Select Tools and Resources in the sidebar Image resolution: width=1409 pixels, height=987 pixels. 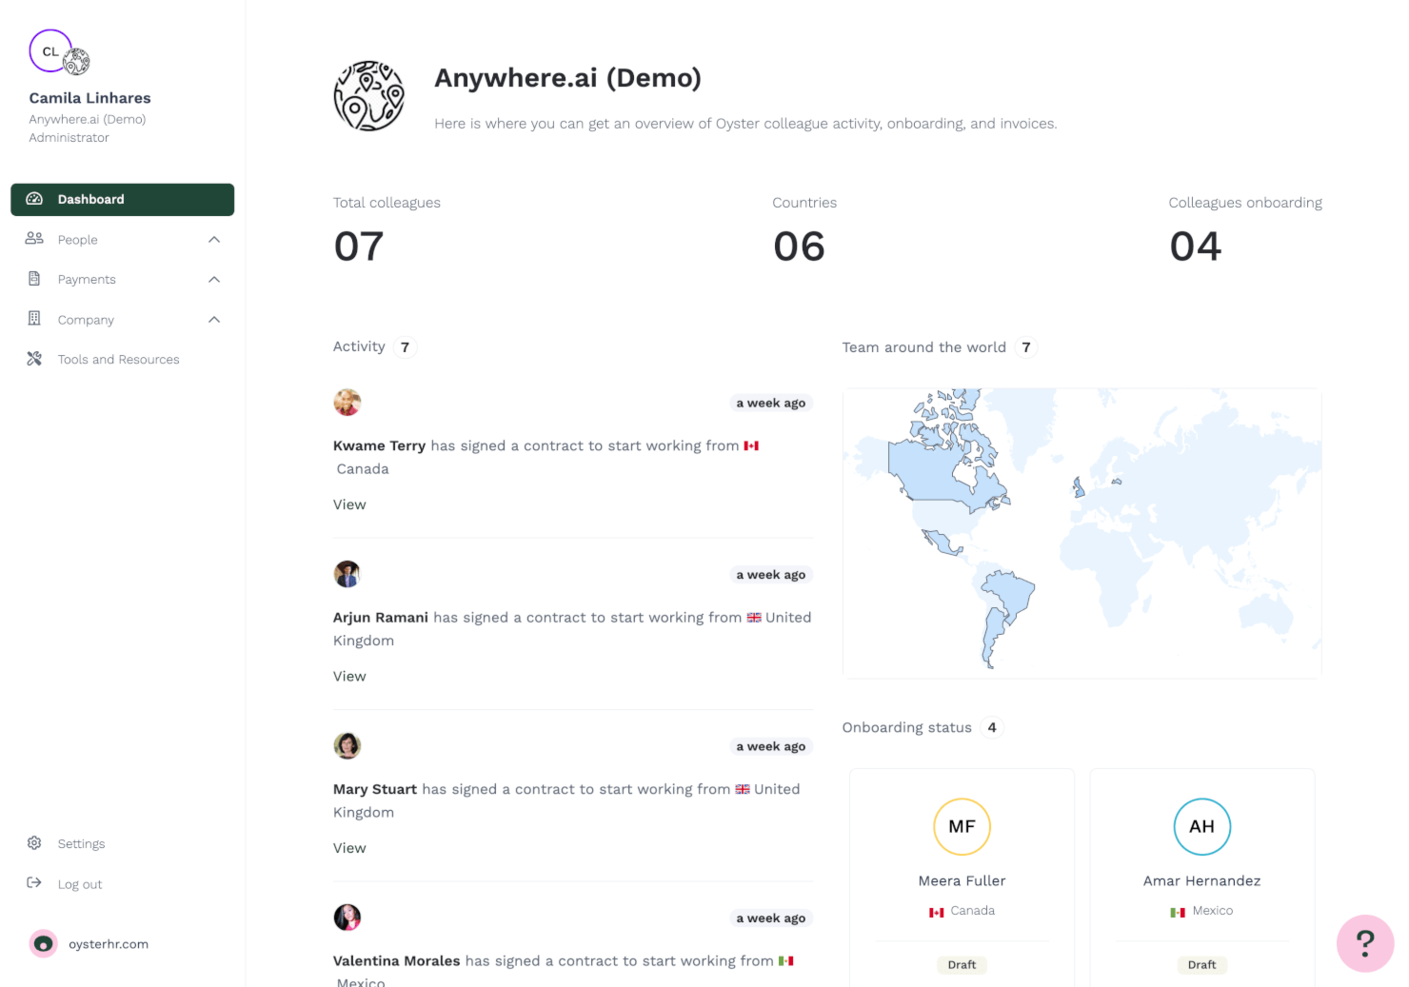[x=118, y=359]
